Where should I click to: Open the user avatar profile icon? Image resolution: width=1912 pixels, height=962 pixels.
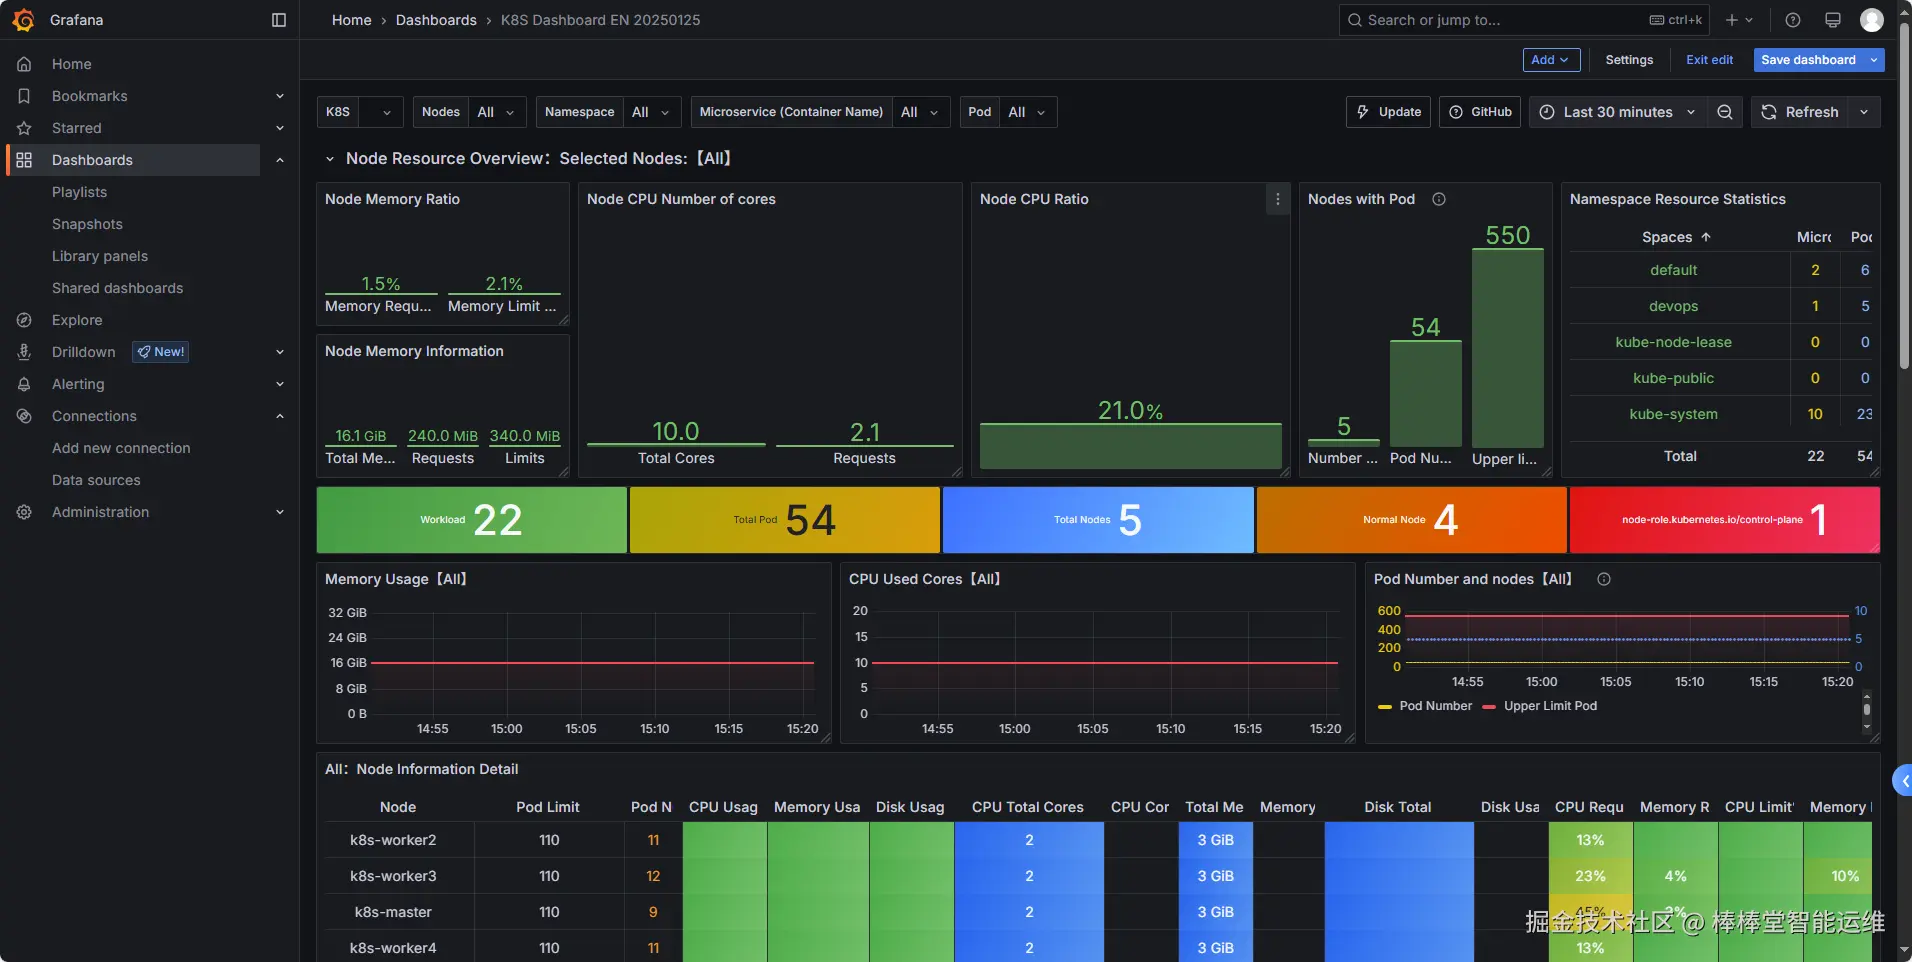[1872, 20]
